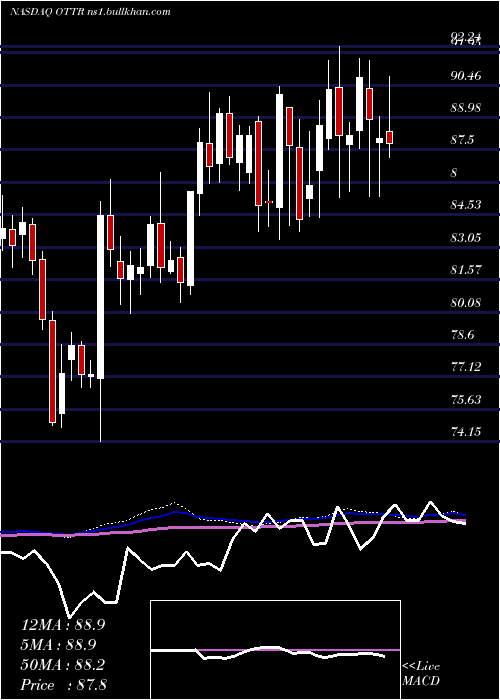
Task: Open the MACD inset chart box
Action: point(275,650)
